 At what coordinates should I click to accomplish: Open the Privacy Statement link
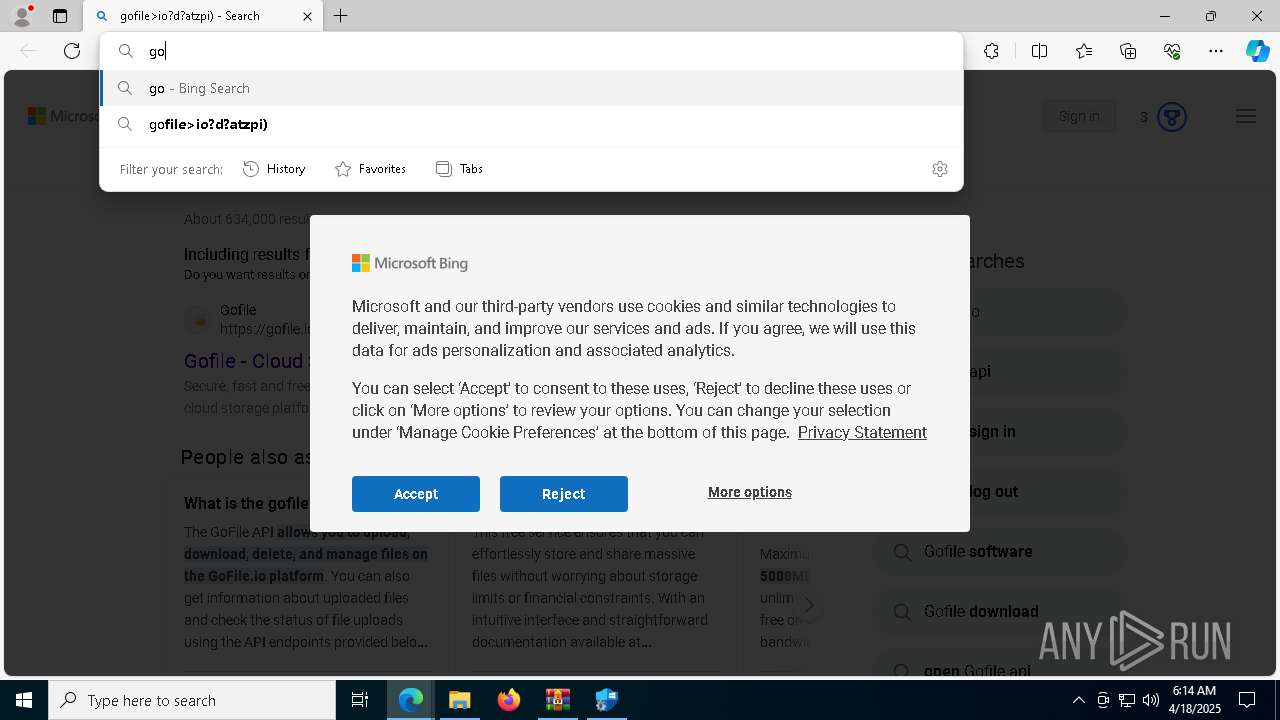(862, 432)
